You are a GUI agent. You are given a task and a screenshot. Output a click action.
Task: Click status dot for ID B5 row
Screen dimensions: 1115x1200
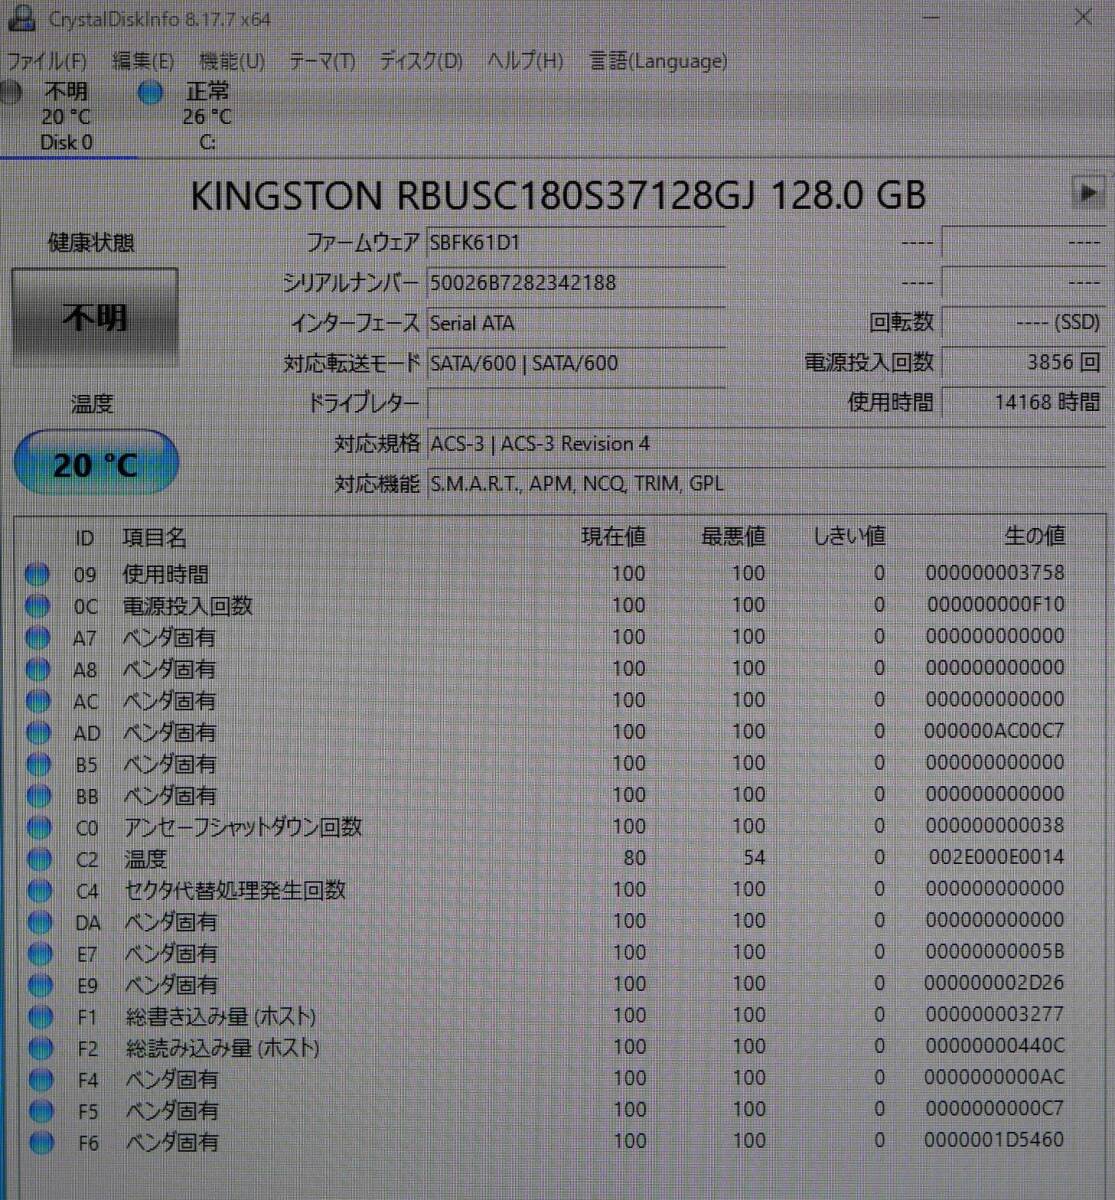click(x=38, y=764)
